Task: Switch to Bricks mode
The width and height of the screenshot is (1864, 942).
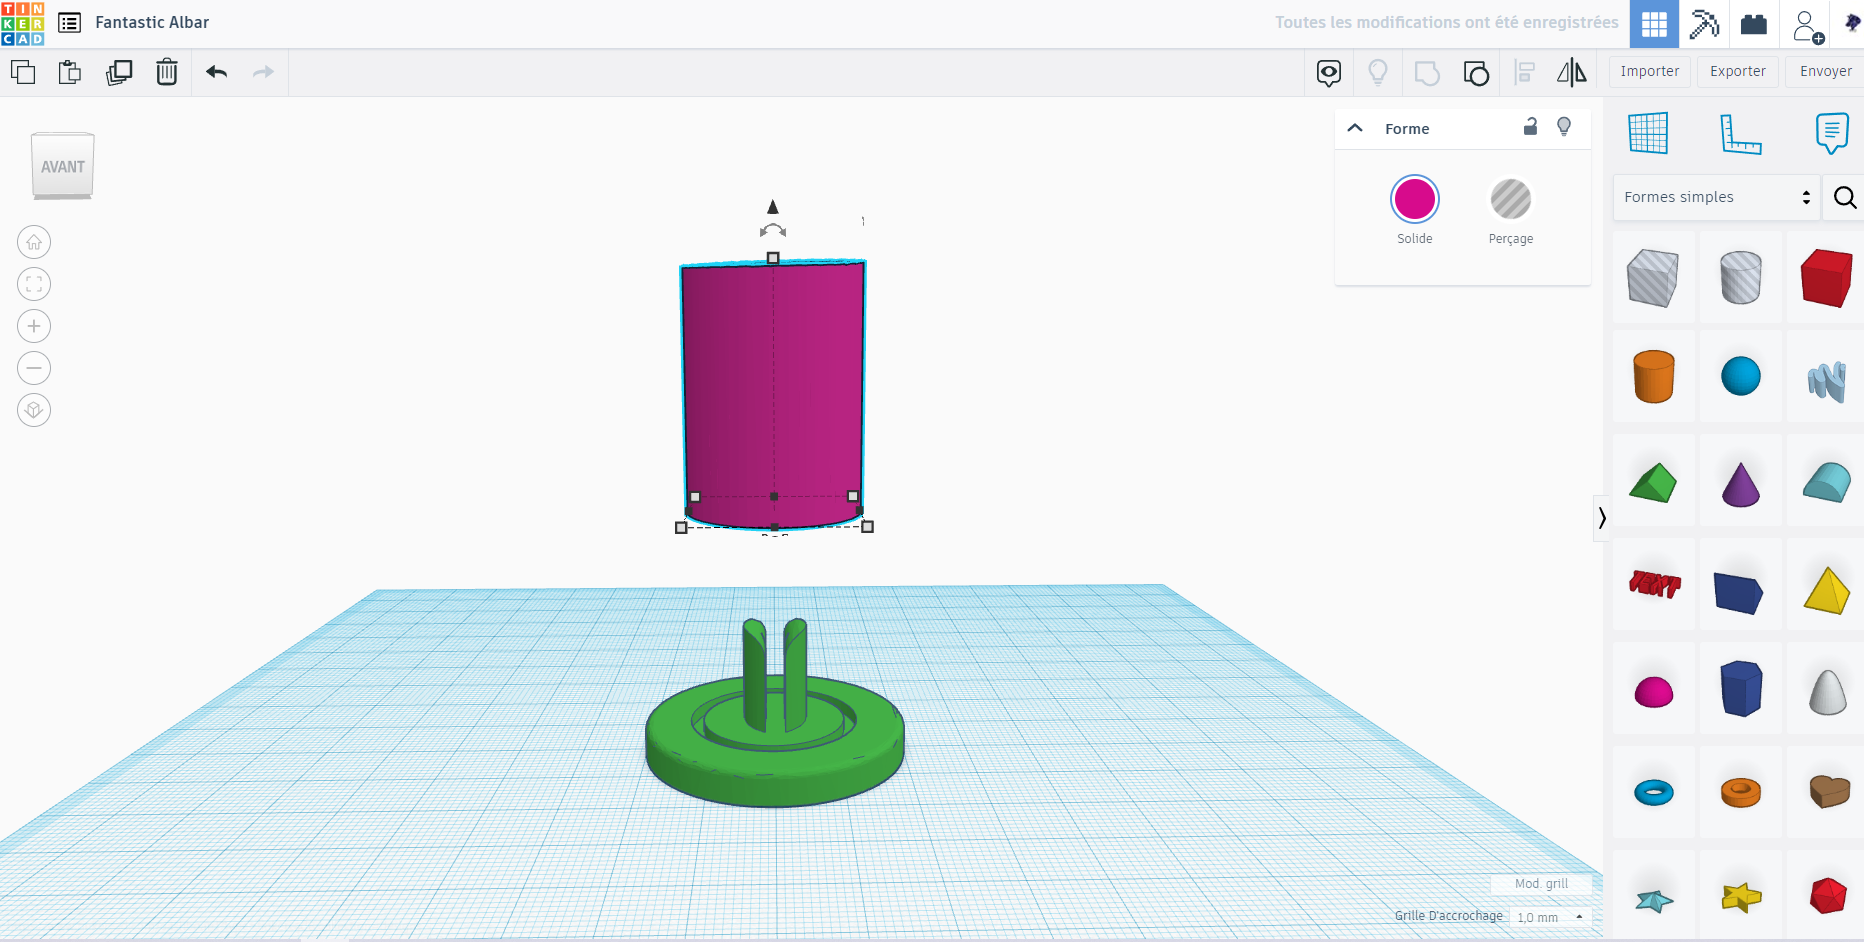Action: (1754, 24)
